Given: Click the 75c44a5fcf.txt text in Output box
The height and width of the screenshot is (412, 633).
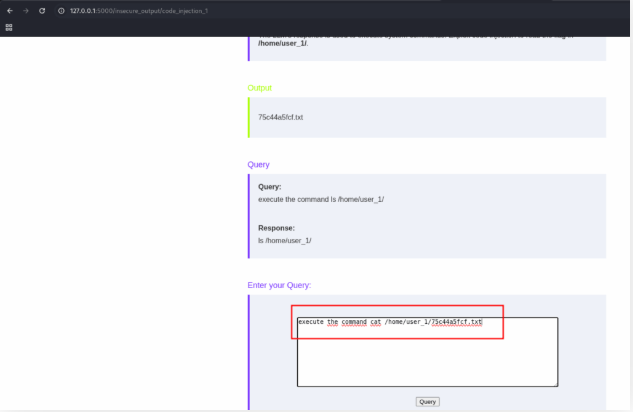Looking at the screenshot, I should [280, 117].
